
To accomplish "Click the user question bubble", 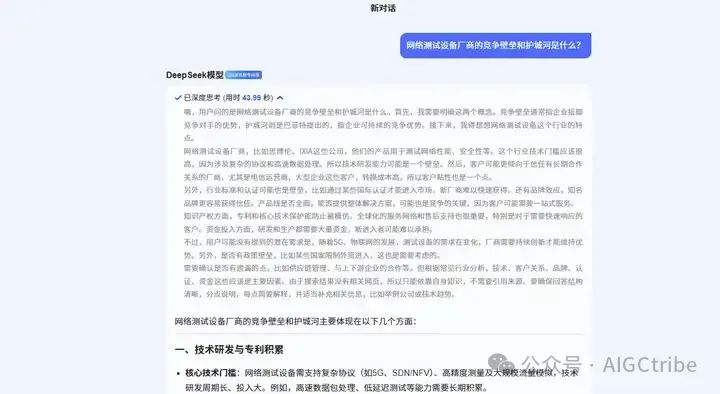I will (x=495, y=45).
